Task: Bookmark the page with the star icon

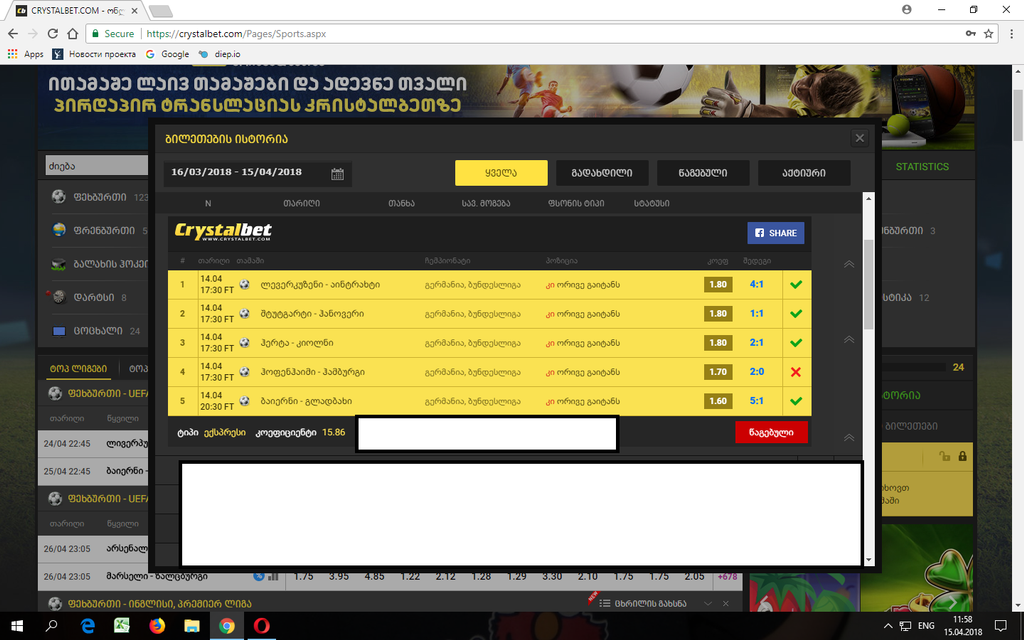Action: pyautogui.click(x=989, y=33)
